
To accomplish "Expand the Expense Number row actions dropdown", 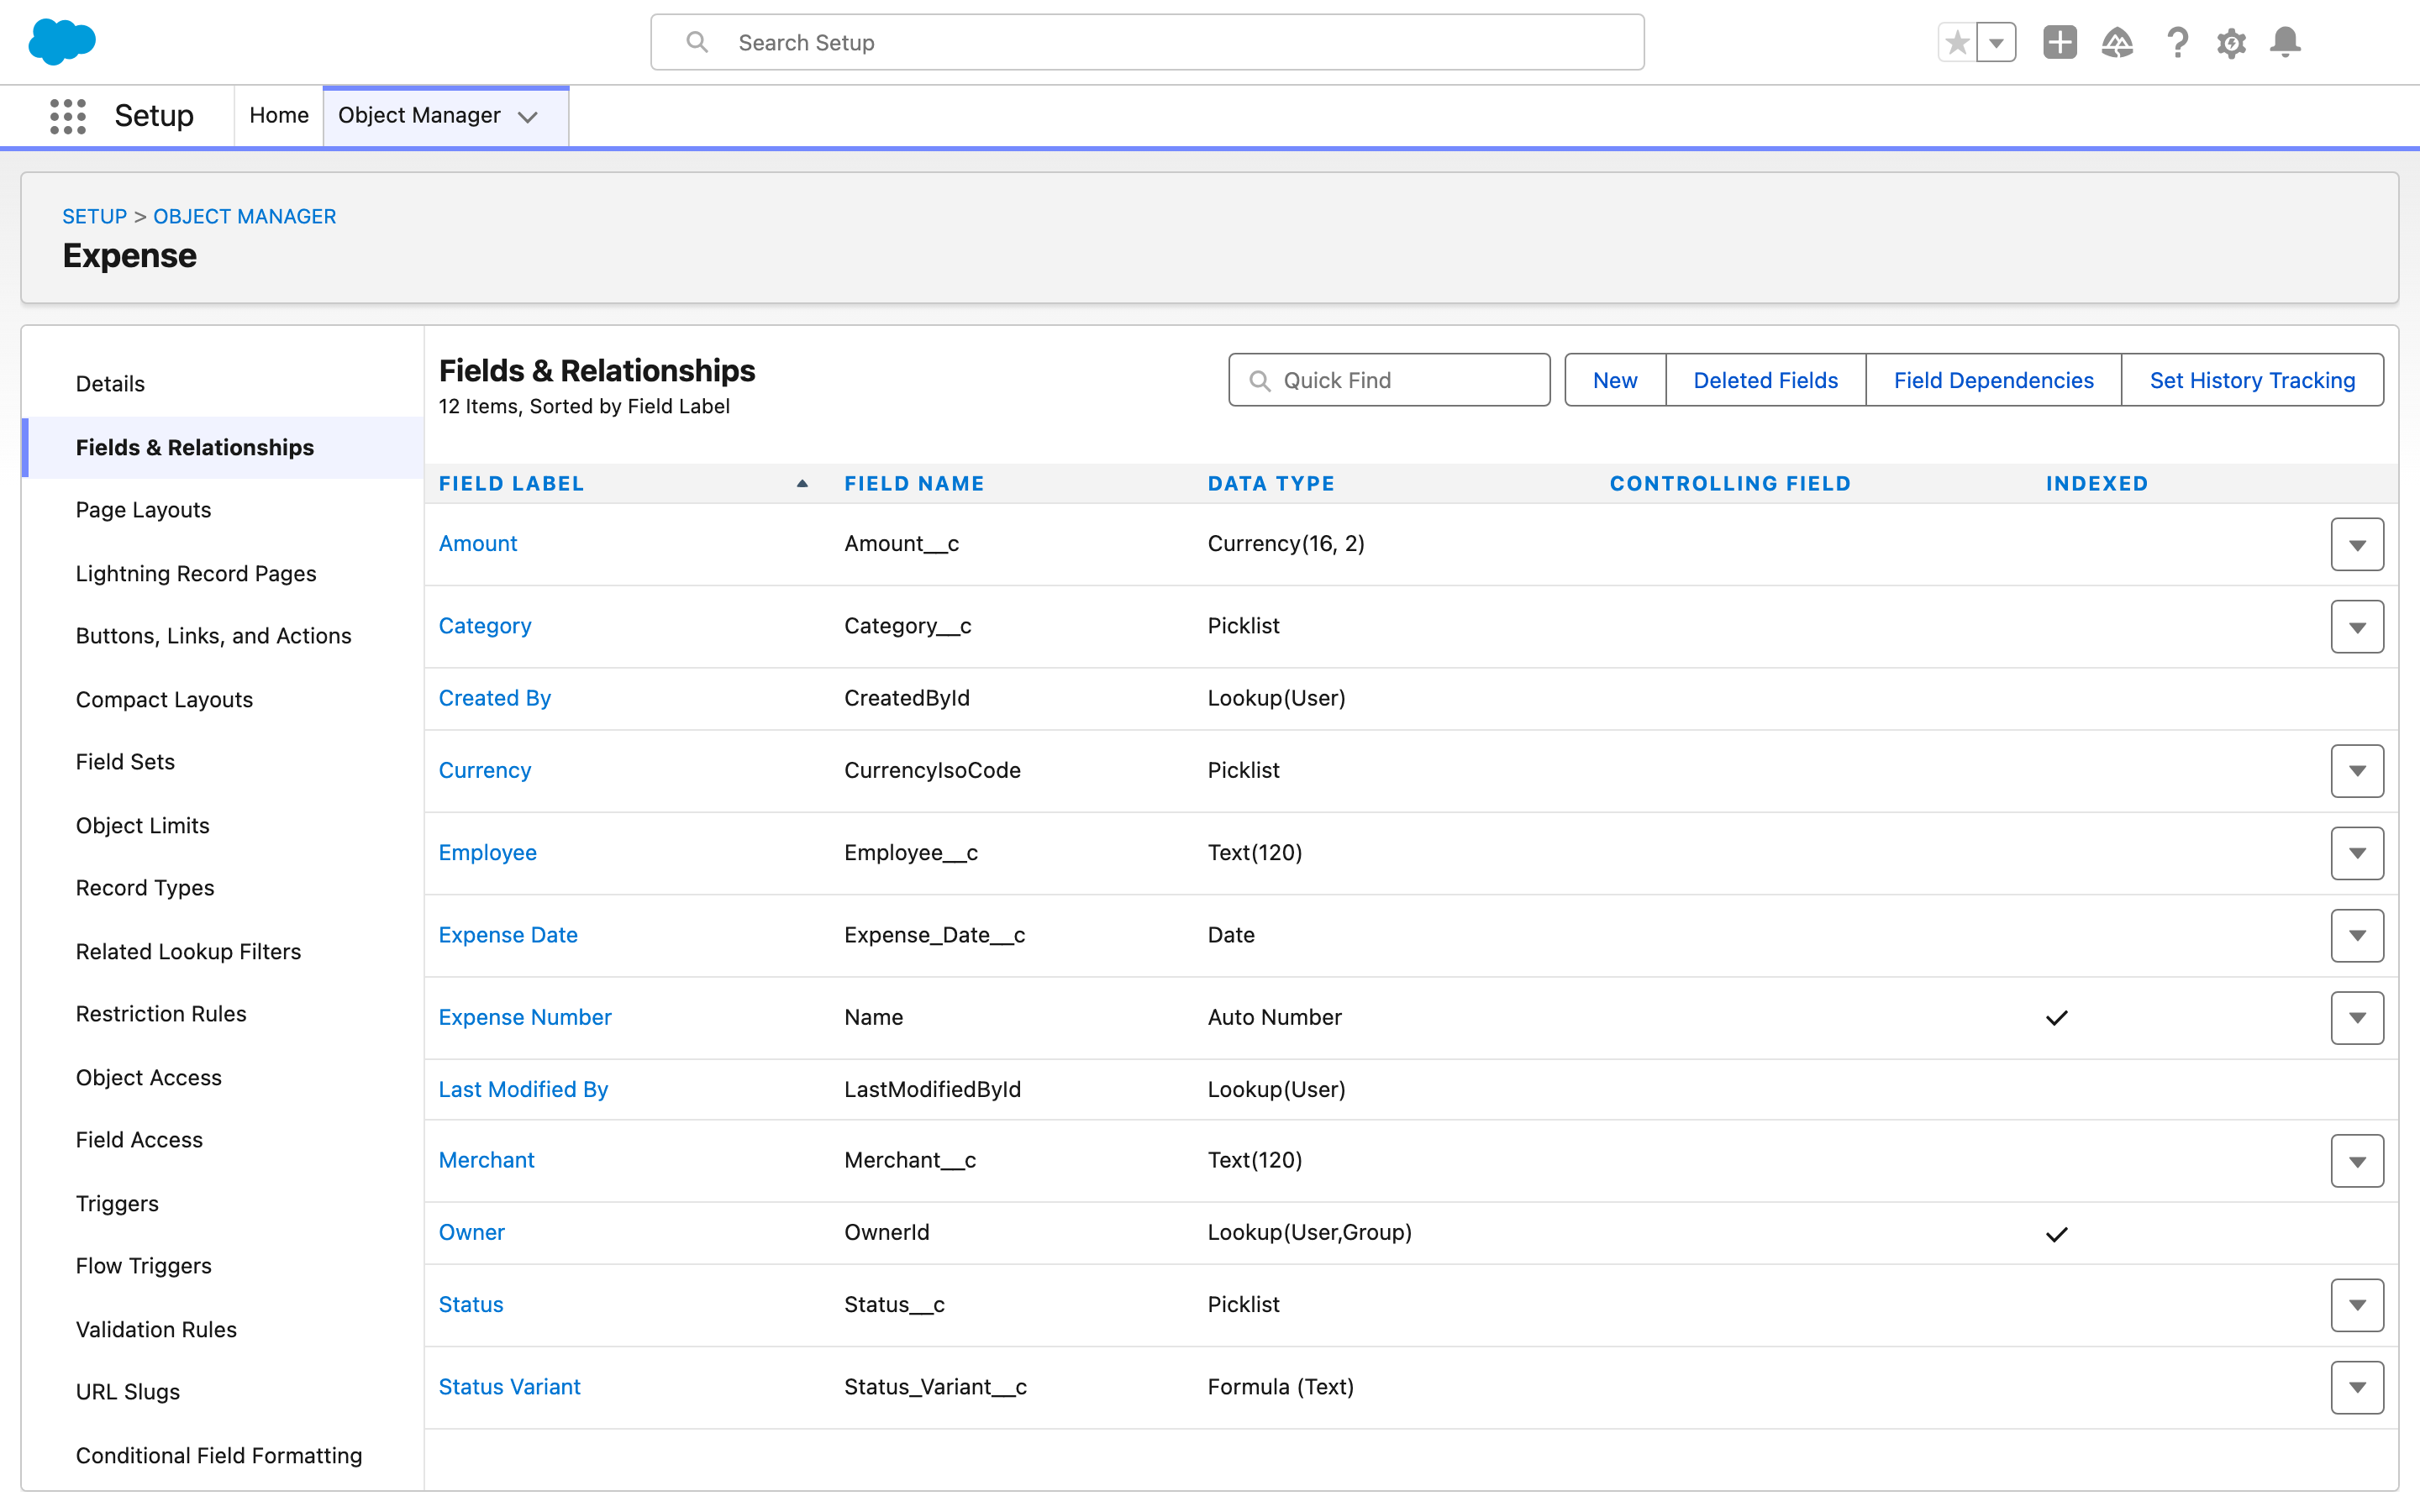I will pyautogui.click(x=2357, y=1018).
